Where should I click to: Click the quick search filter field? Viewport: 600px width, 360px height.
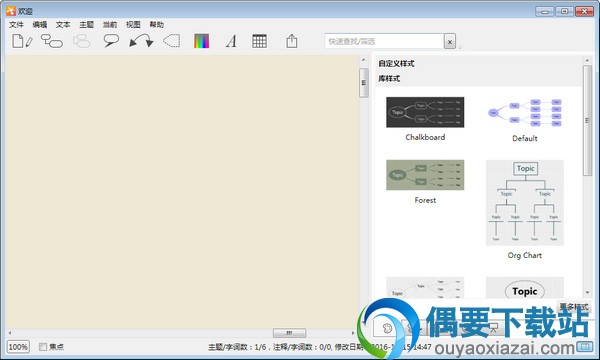384,41
